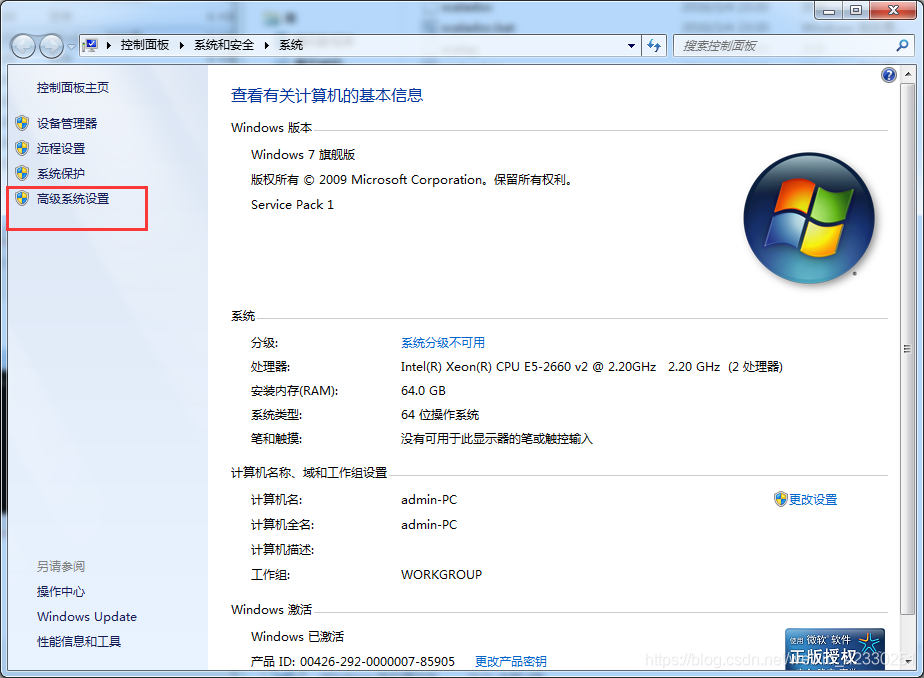Click shield icon next to 系统保护
Viewport: 924px width, 678px height.
pos(22,173)
